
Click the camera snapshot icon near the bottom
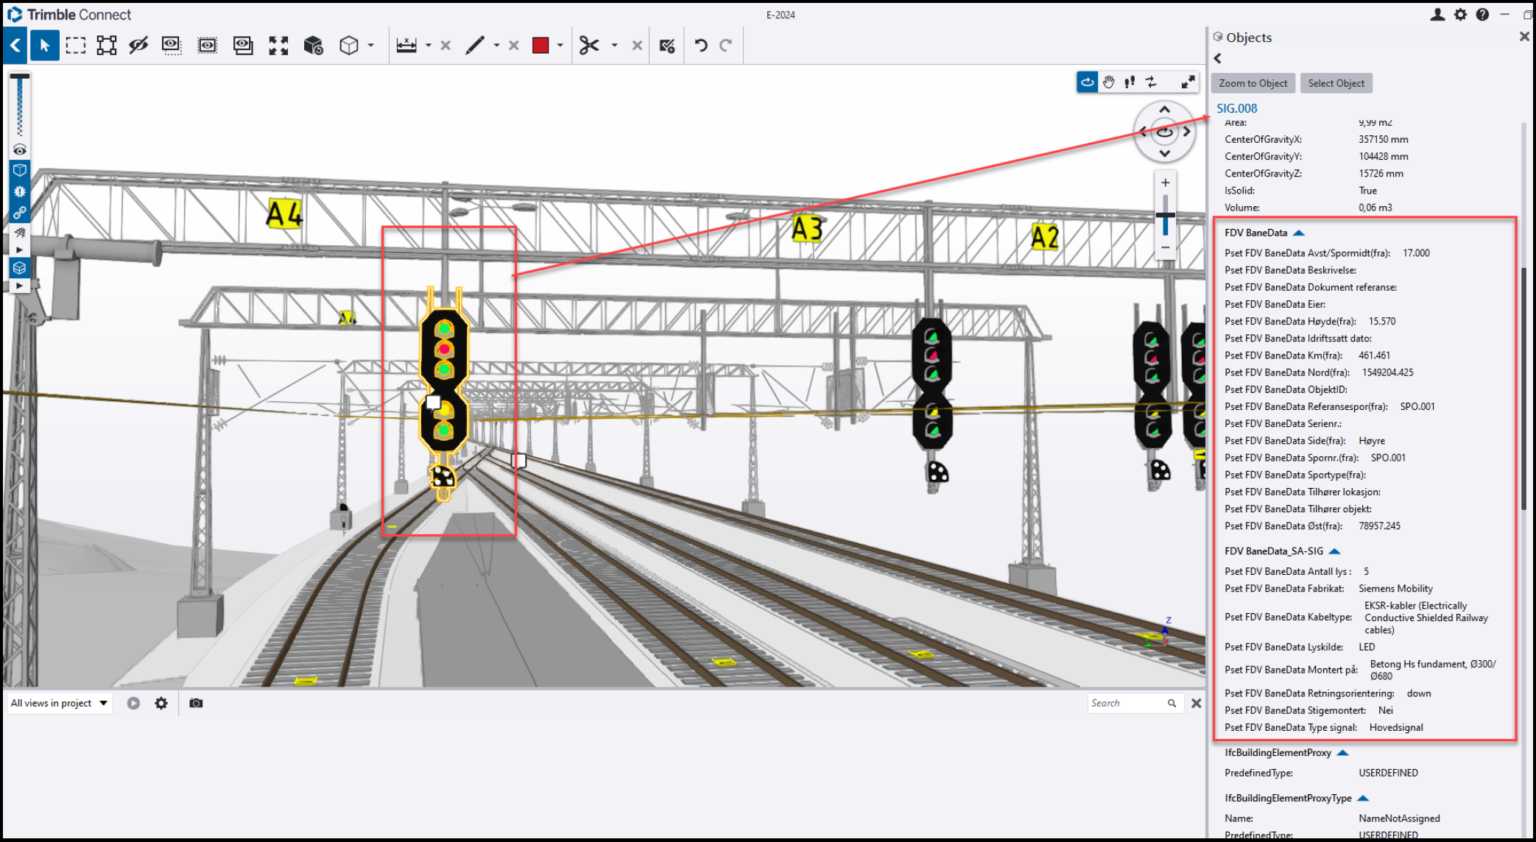[x=195, y=703]
